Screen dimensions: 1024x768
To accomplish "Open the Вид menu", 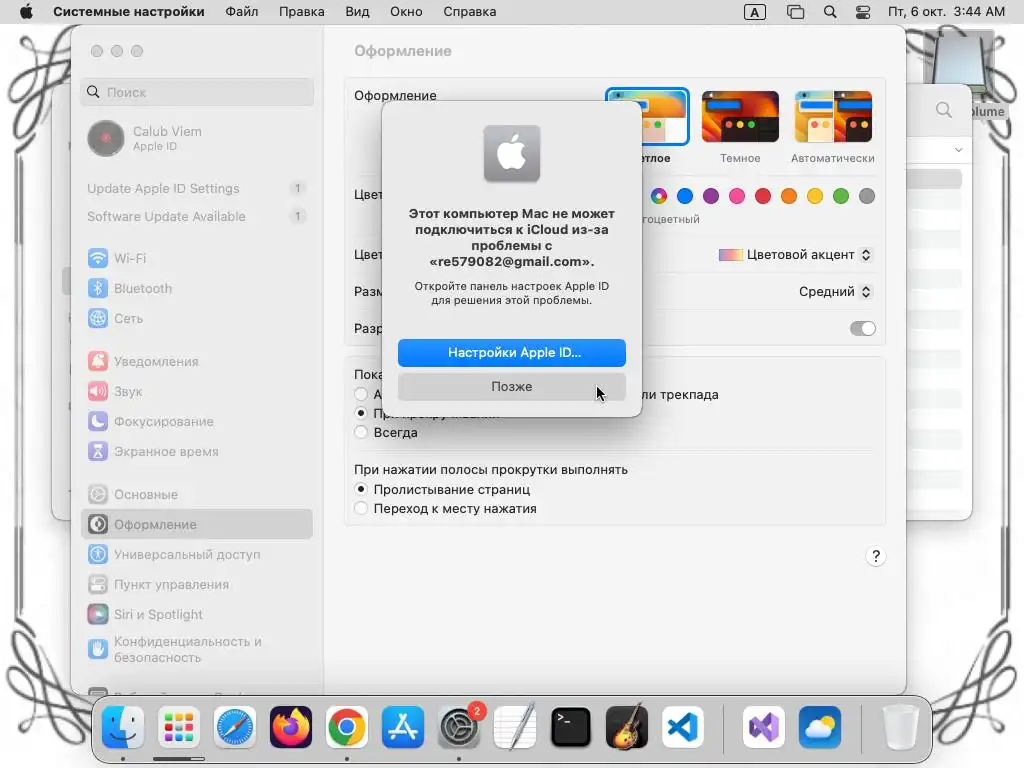I will pos(357,12).
